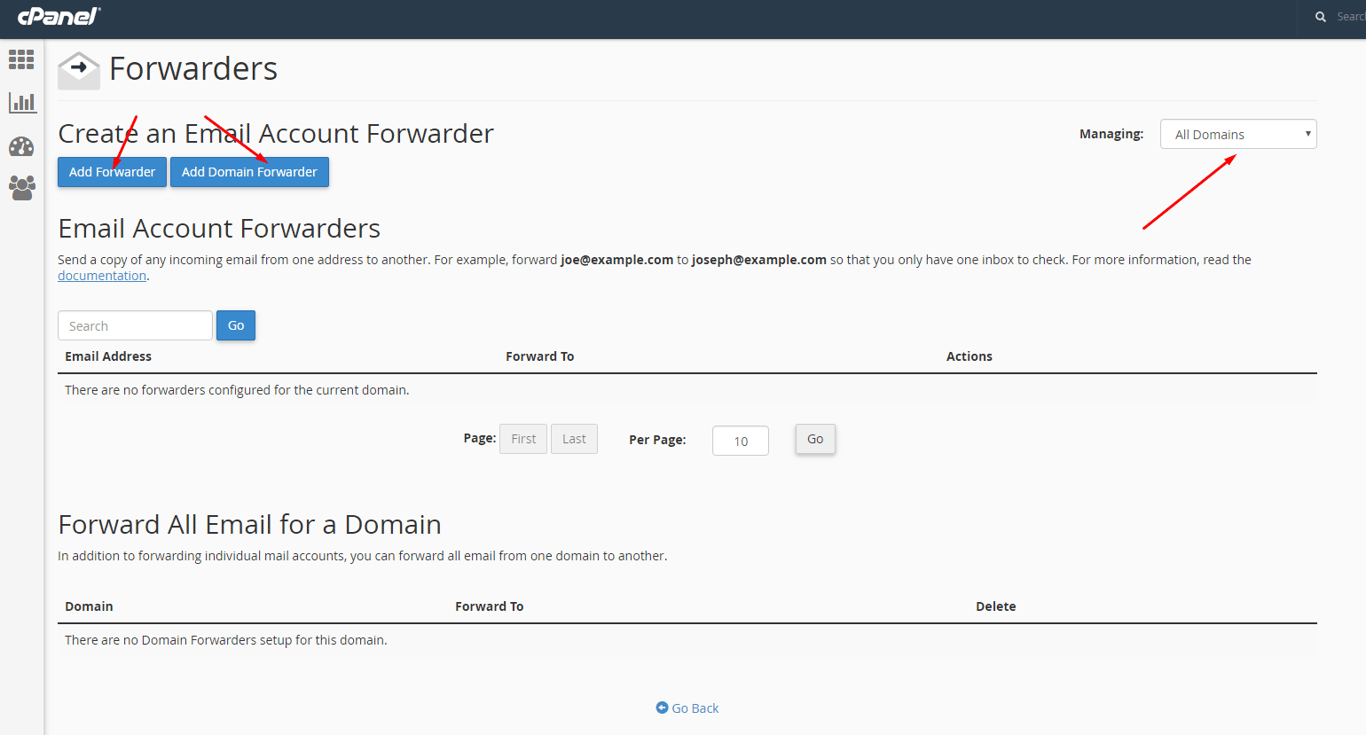Click the cPanel logo
Viewport: 1366px width, 735px height.
click(59, 16)
